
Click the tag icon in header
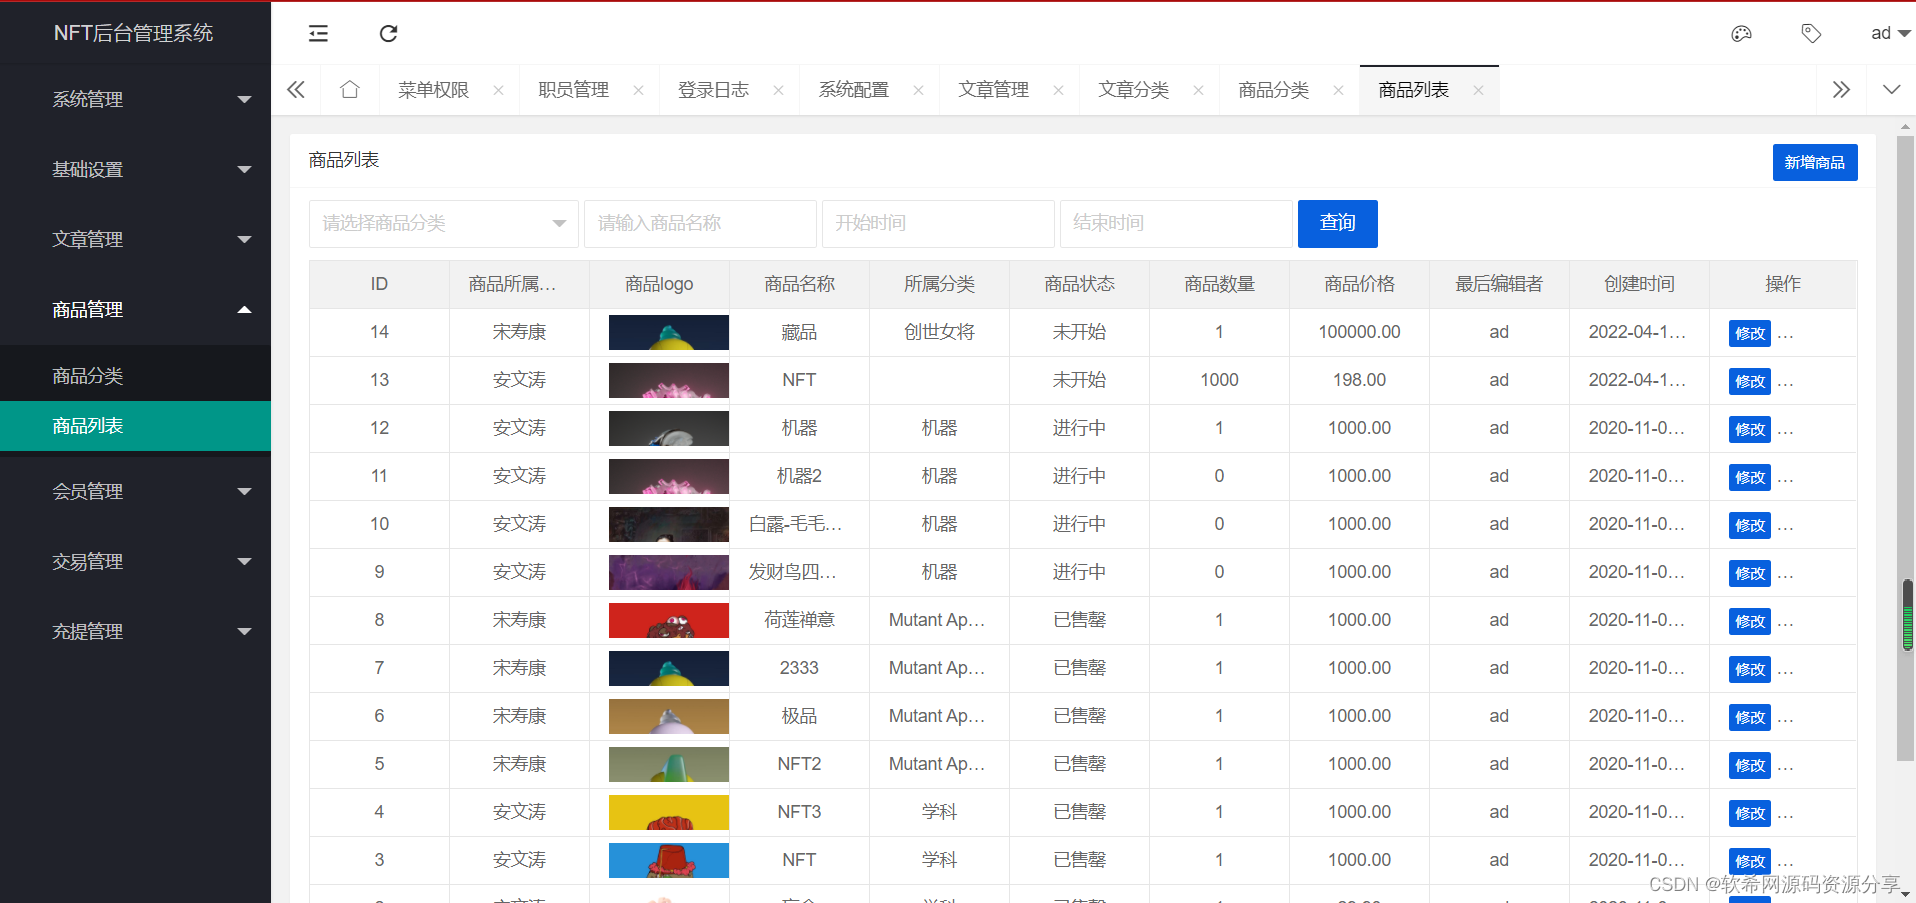(1811, 34)
